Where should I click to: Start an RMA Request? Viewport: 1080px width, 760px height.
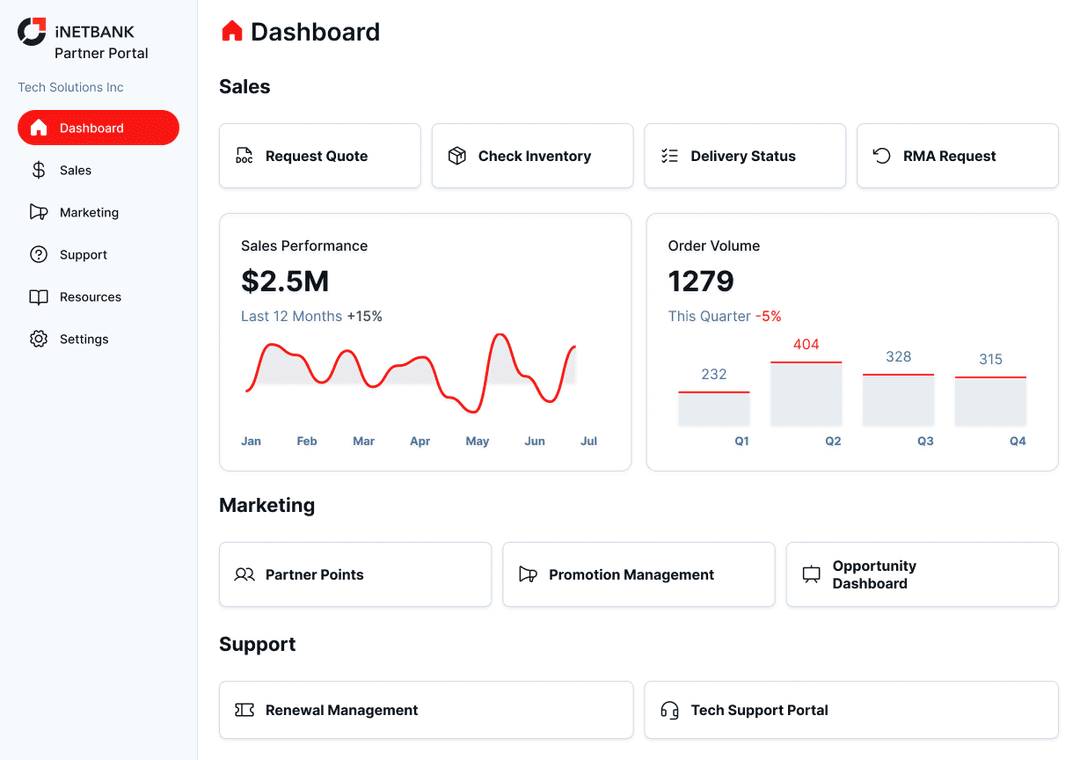pos(957,156)
